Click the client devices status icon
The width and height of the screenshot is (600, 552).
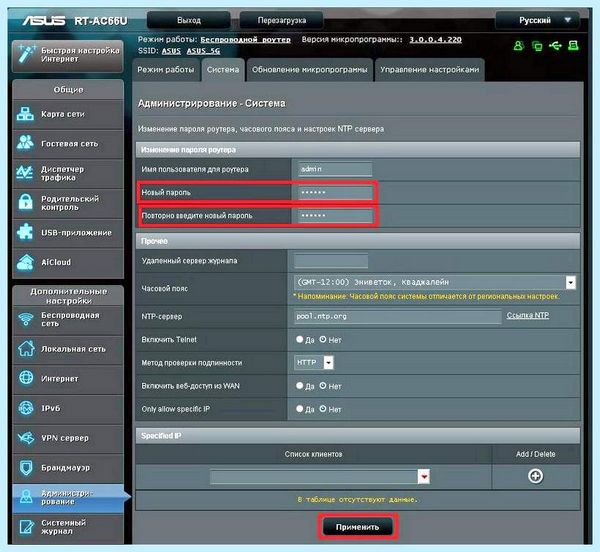click(x=537, y=46)
